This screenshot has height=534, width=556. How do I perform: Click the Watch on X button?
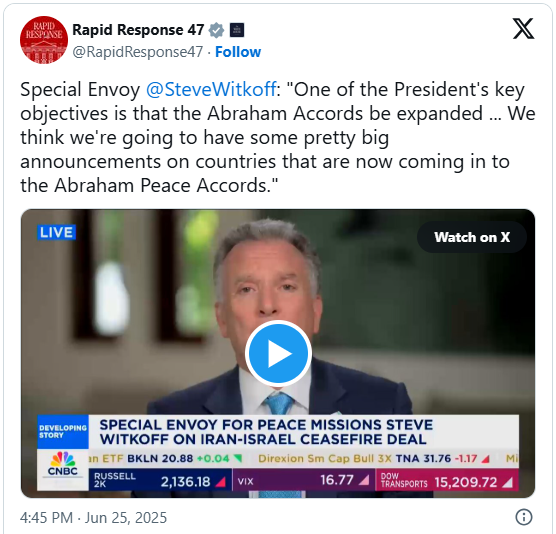coord(472,237)
